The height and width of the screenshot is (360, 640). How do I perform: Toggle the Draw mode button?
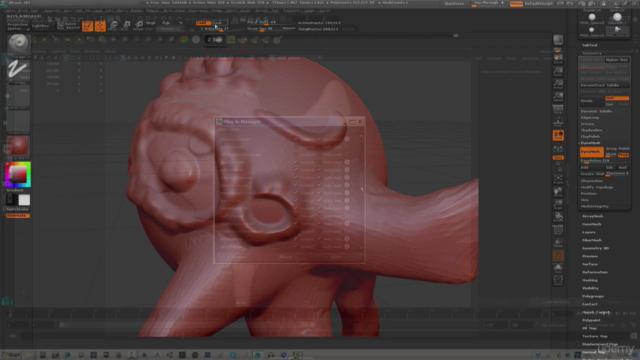[100, 26]
